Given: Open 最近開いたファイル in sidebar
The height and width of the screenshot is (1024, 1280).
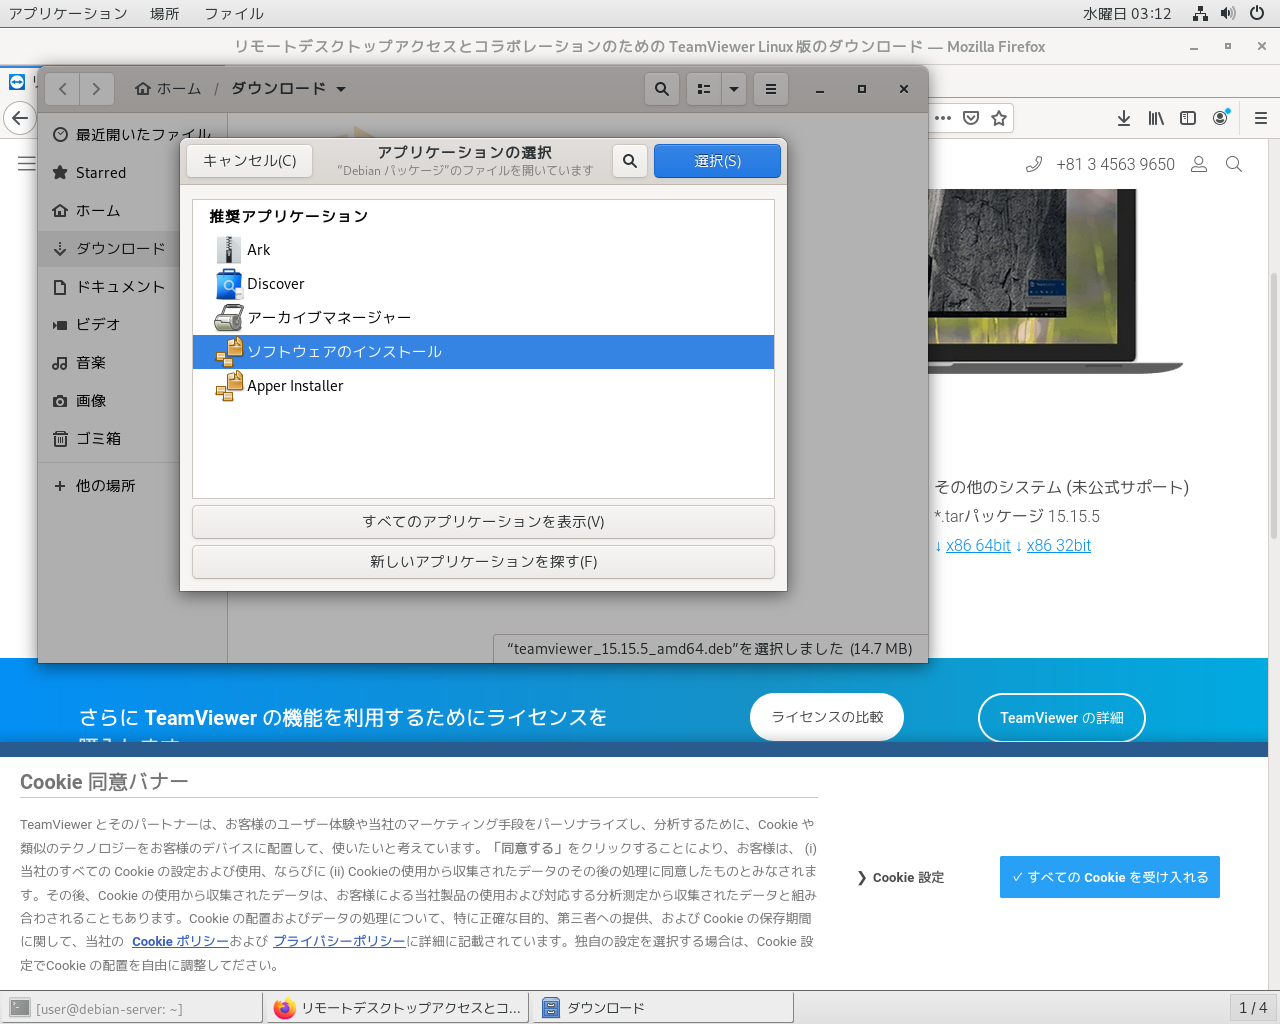Looking at the screenshot, I should [133, 135].
